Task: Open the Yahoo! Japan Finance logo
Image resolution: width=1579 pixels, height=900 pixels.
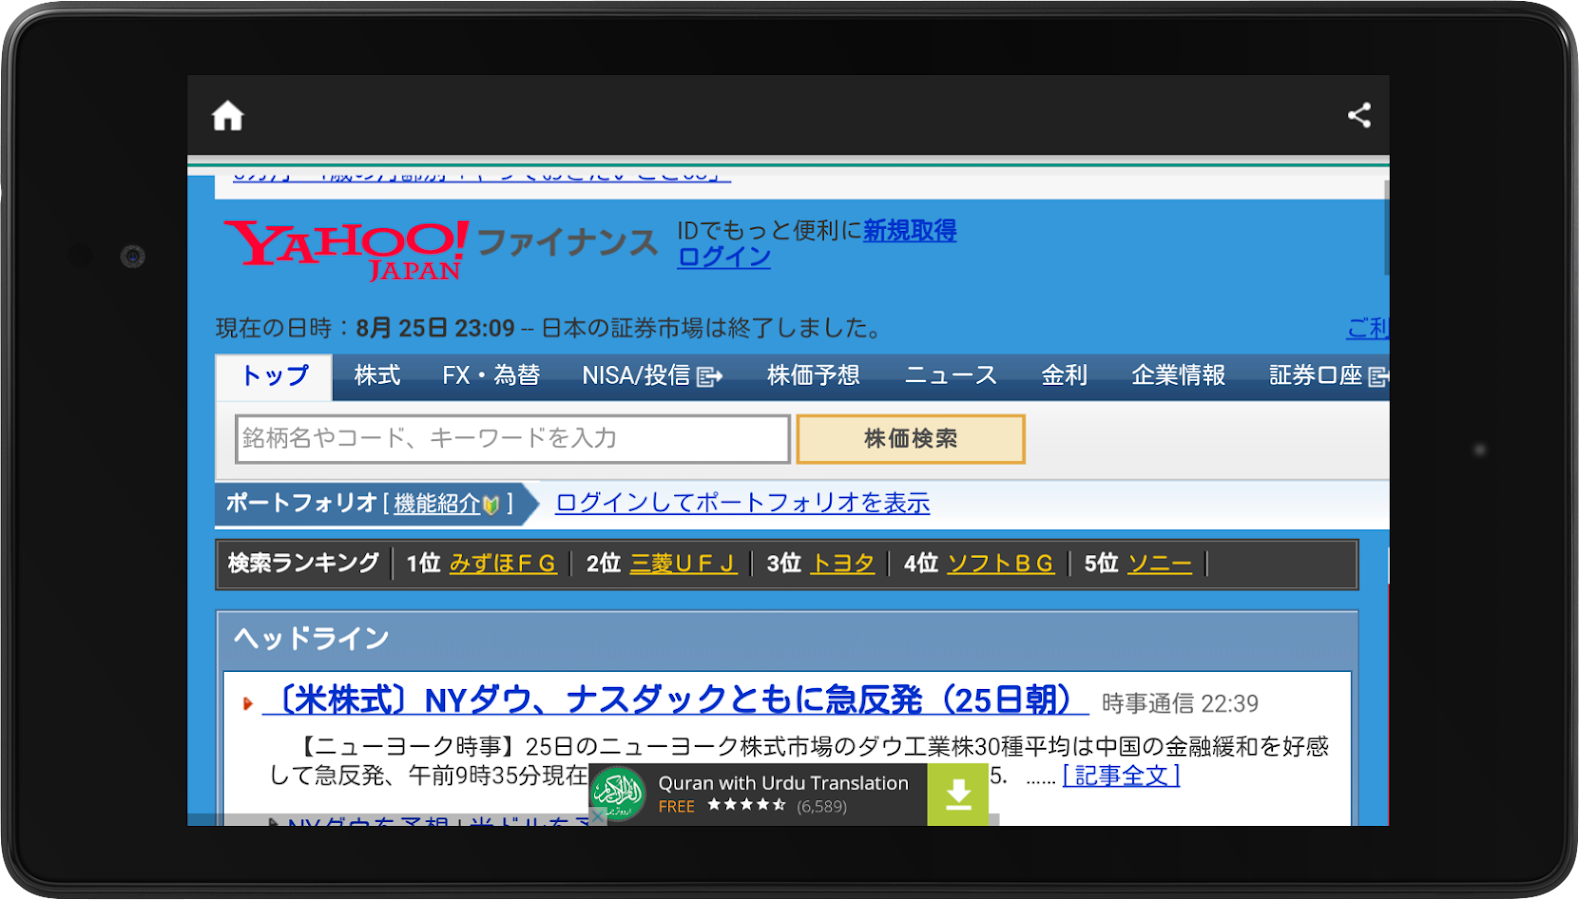Action: click(x=441, y=250)
